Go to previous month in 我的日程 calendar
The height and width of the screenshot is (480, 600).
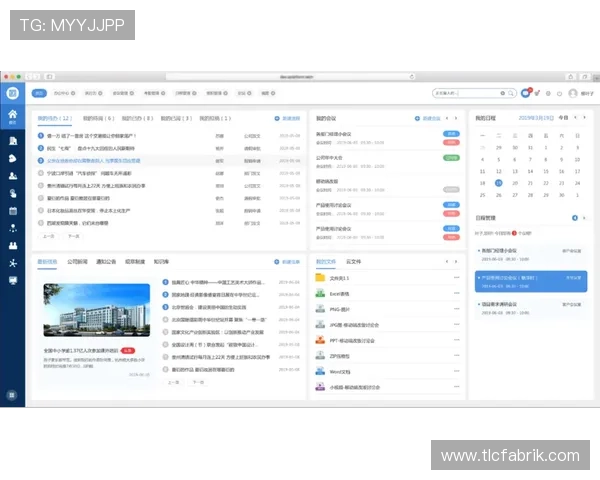576,118
